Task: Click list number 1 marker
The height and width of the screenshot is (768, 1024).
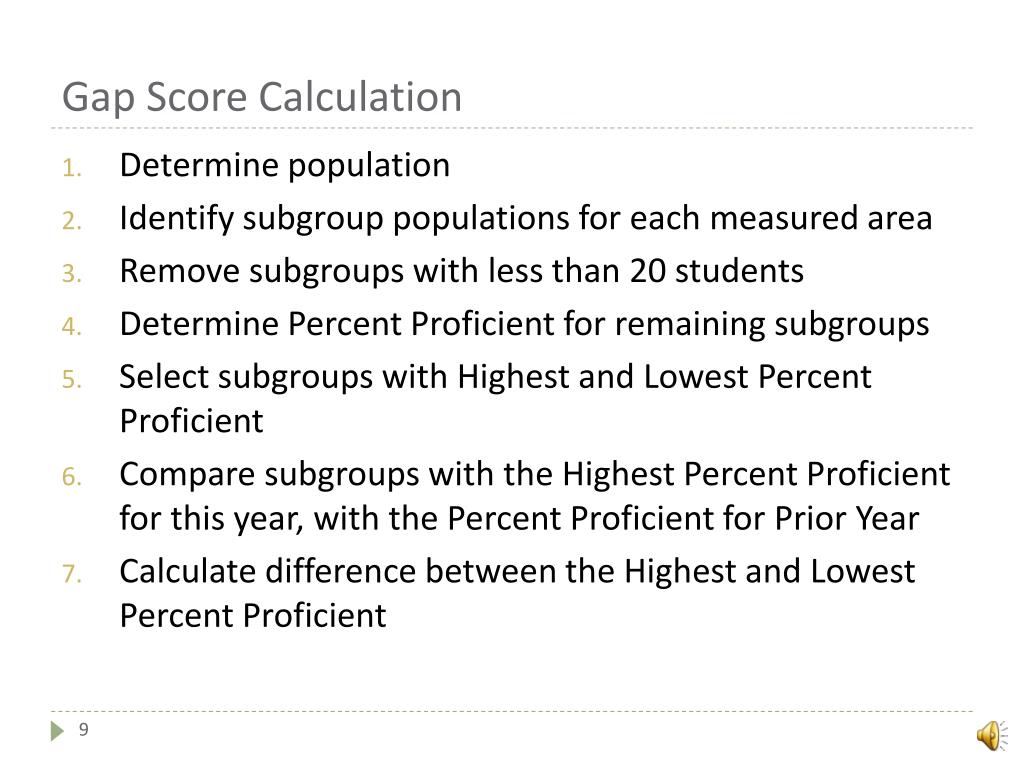Action: tap(72, 168)
